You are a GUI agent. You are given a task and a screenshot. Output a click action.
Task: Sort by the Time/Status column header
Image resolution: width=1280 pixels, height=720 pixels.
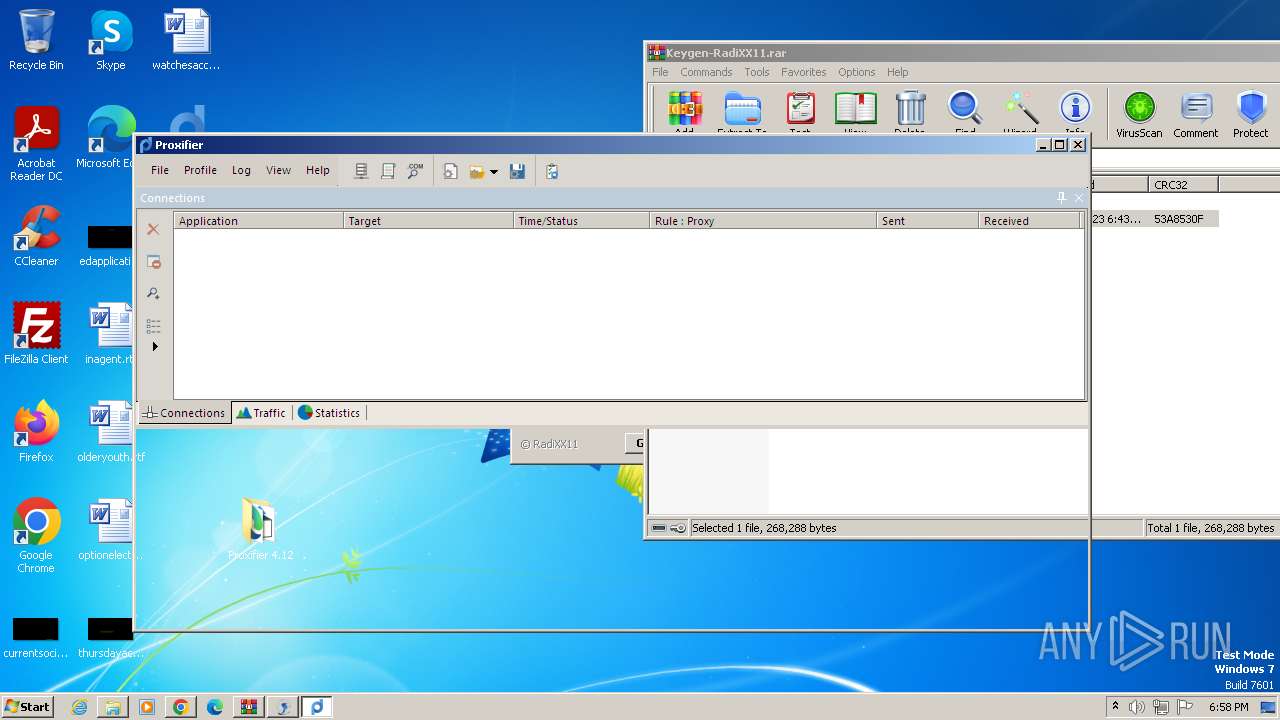pyautogui.click(x=581, y=221)
